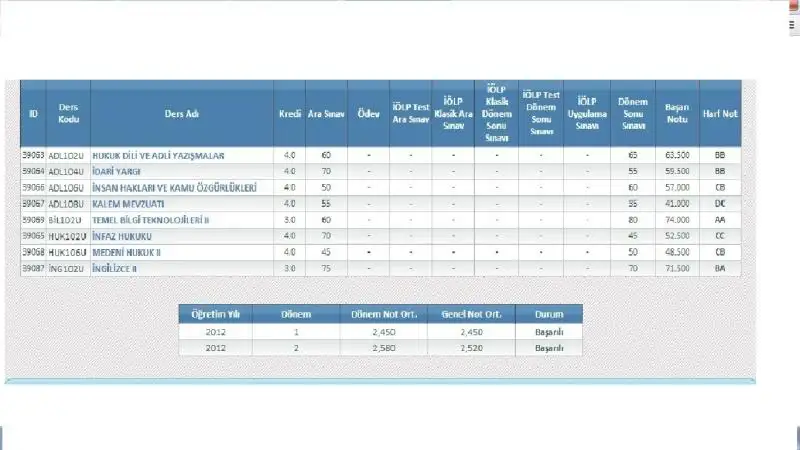This screenshot has height=450, width=800.
Task: Open the MEDENİ HUKUK II course
Action: point(127,252)
